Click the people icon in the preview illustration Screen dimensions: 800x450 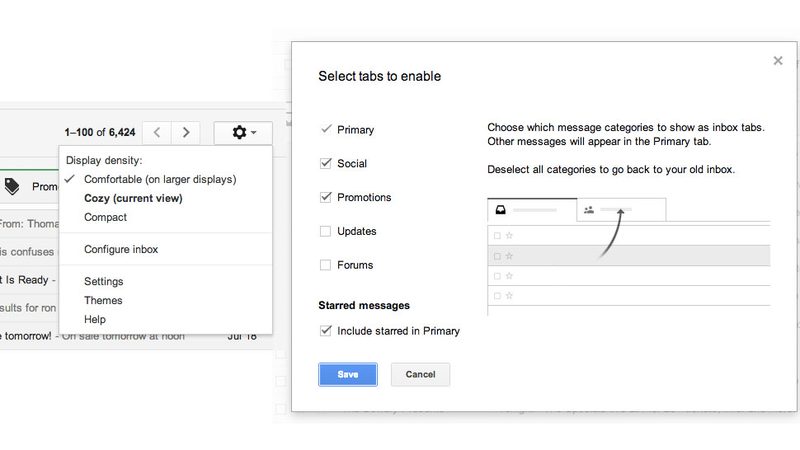click(589, 210)
